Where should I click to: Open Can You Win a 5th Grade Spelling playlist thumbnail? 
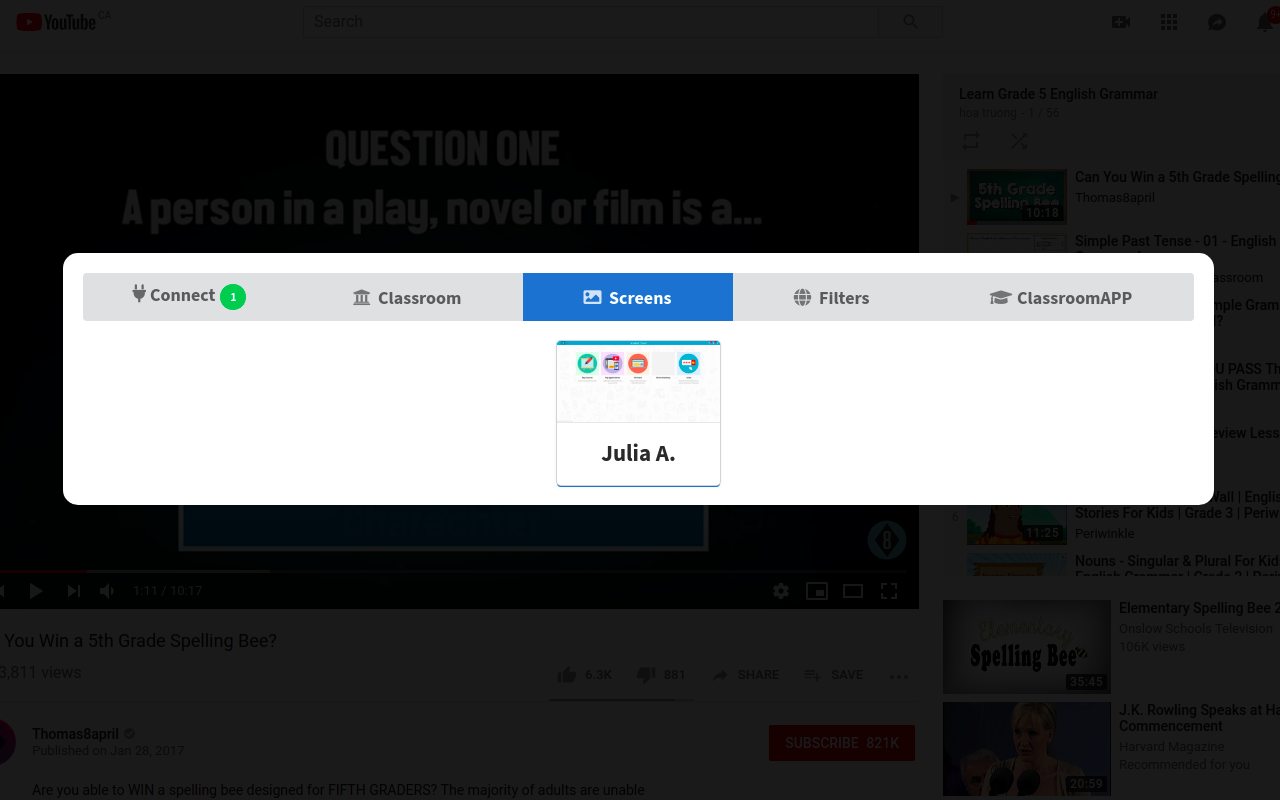pos(1016,196)
